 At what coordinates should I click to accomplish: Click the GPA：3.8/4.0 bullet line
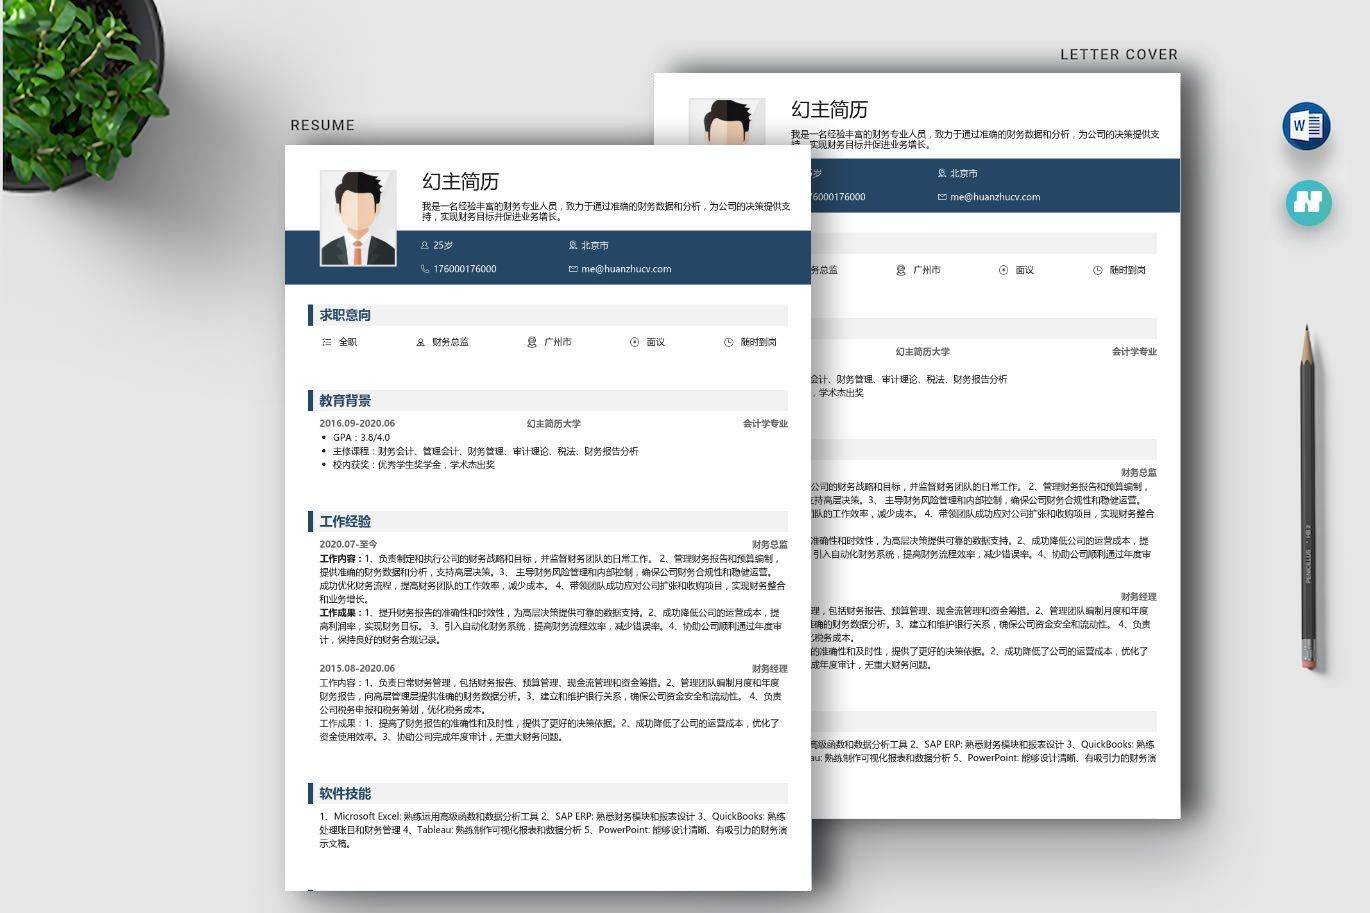coord(361,437)
